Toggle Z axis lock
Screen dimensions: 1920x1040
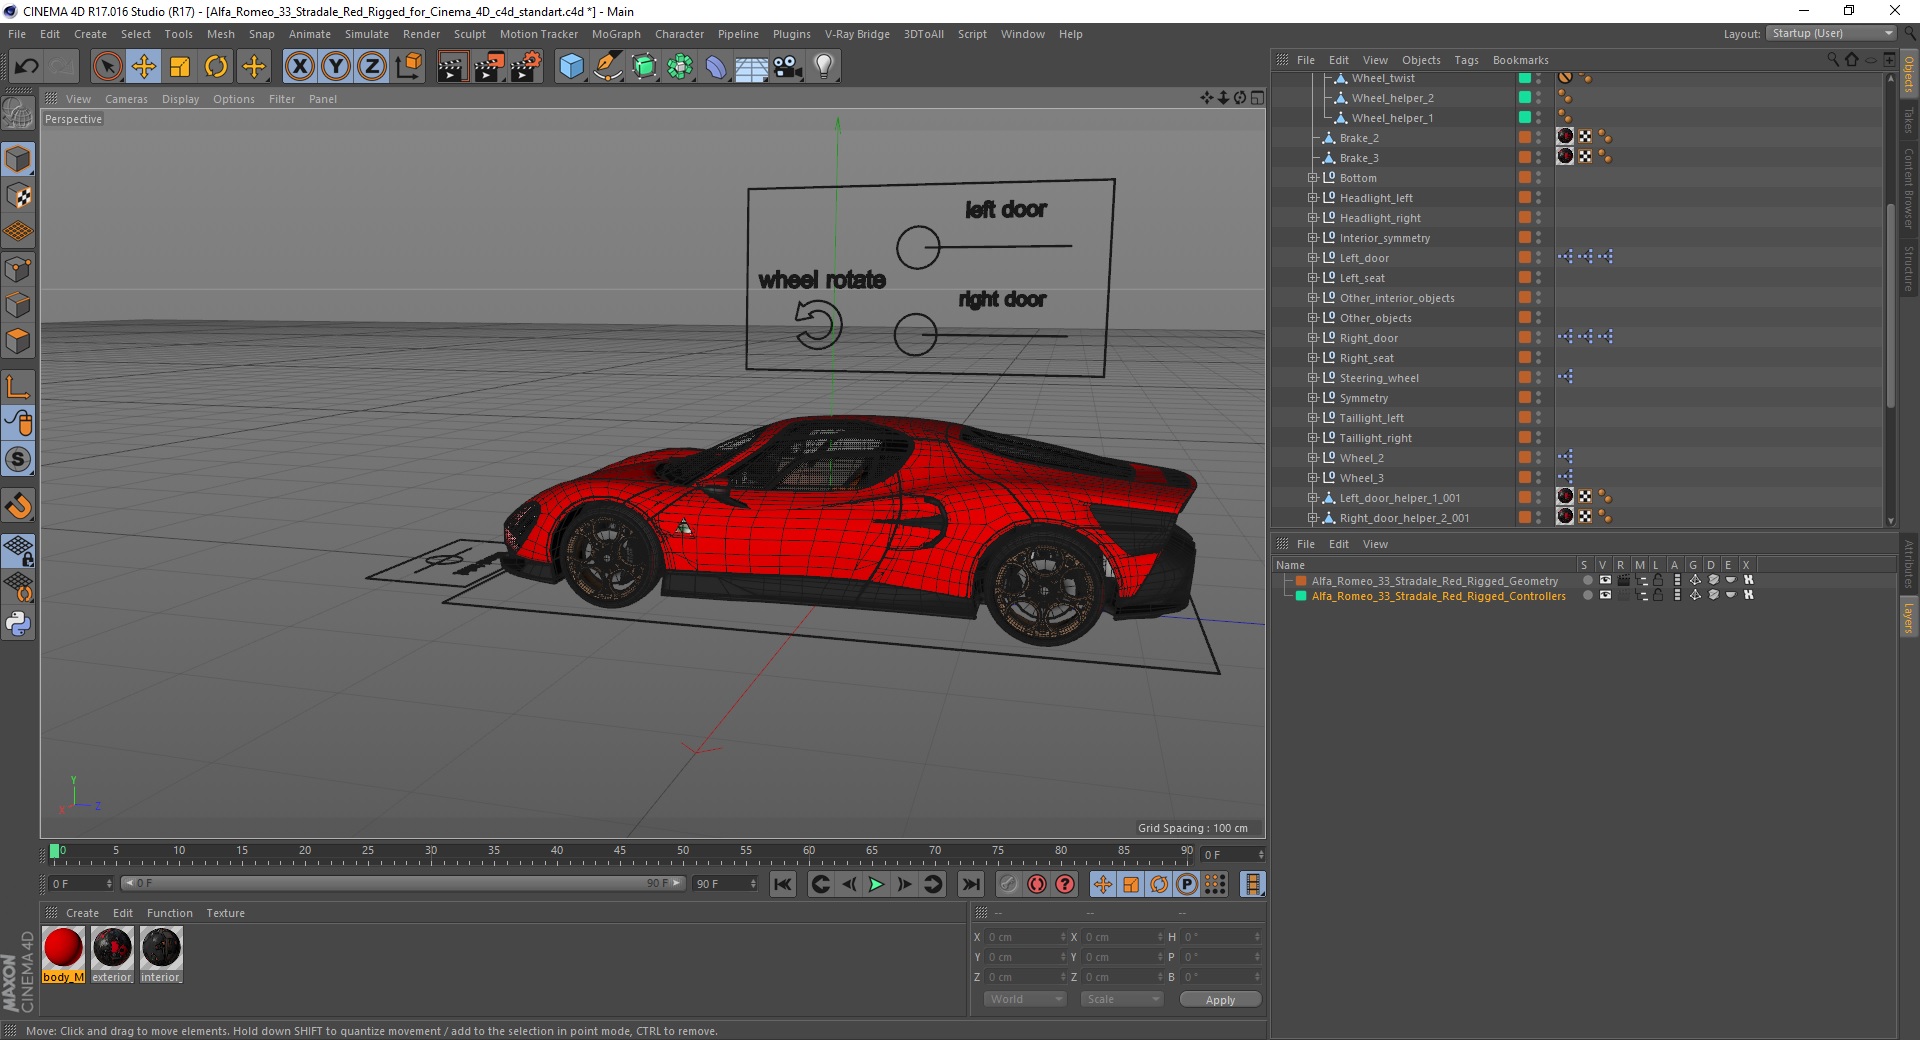(372, 67)
